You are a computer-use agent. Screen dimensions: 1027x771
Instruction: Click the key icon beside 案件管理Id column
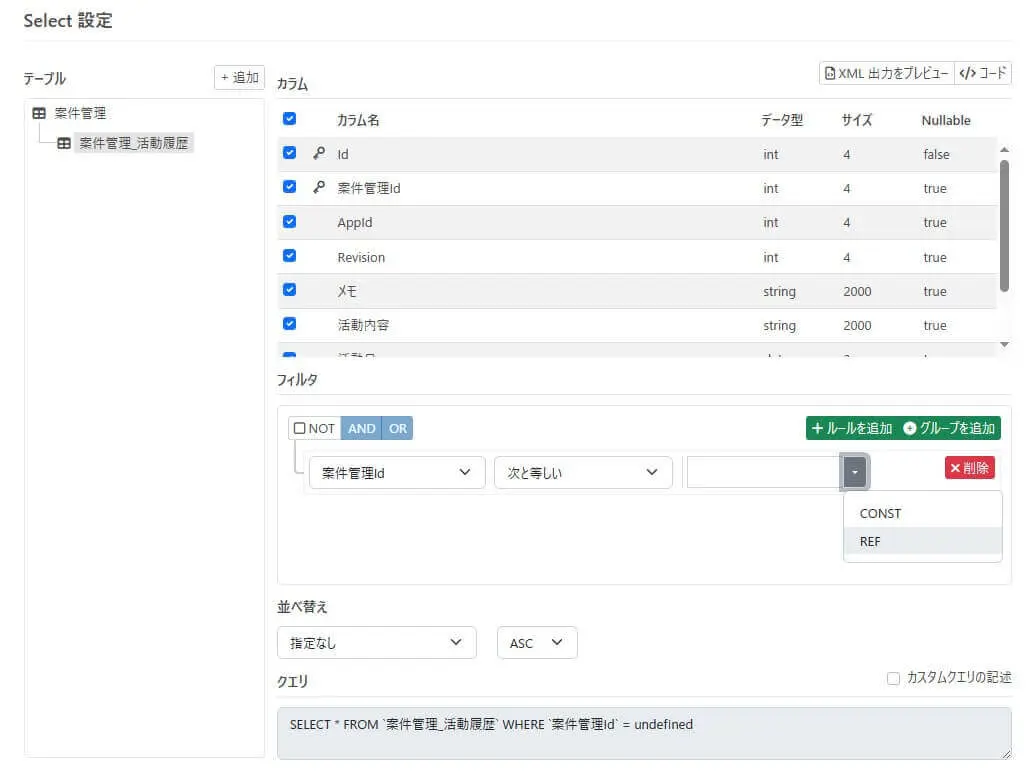(319, 187)
